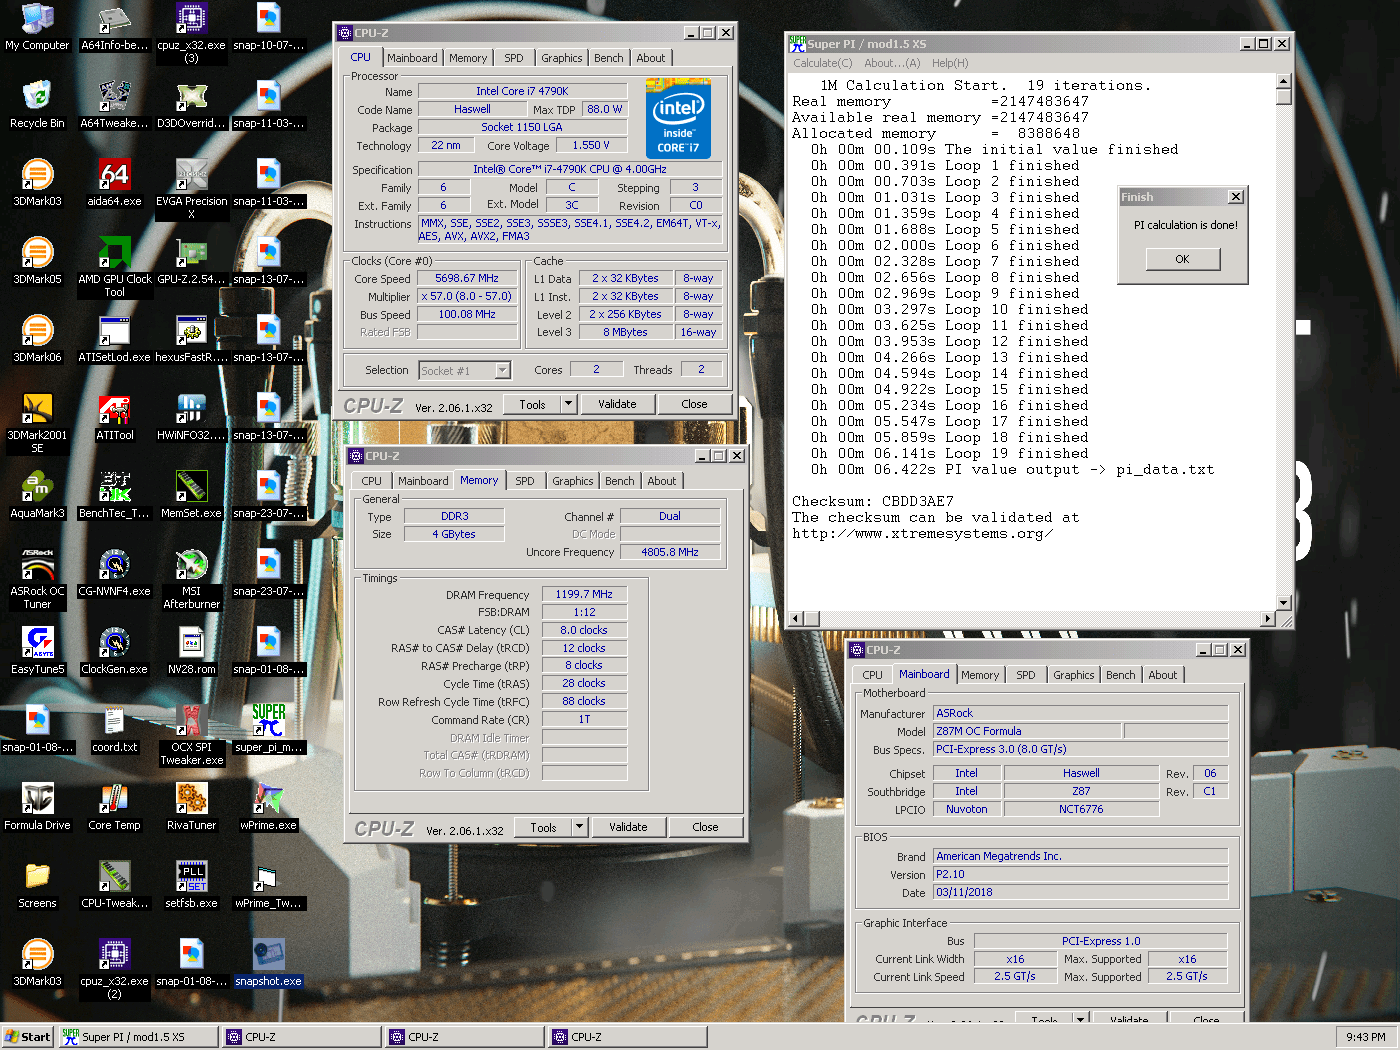Open the RivaTuner desktop icon

pos(191,808)
